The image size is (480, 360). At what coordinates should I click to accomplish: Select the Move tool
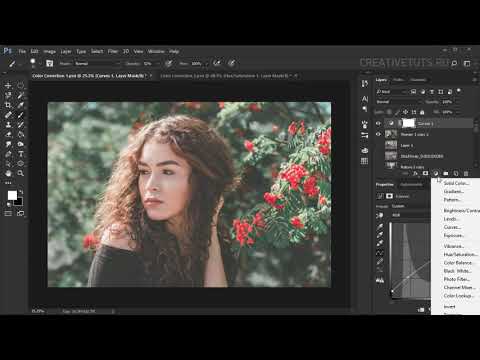[x=8, y=85]
